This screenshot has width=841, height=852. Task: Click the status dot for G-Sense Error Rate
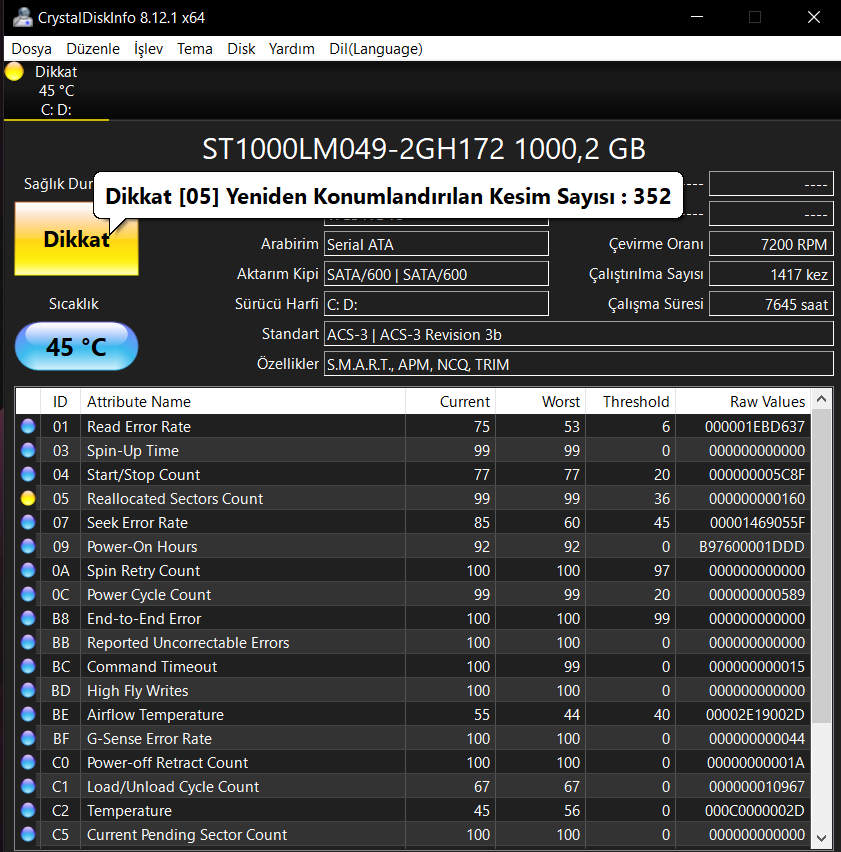click(x=28, y=738)
